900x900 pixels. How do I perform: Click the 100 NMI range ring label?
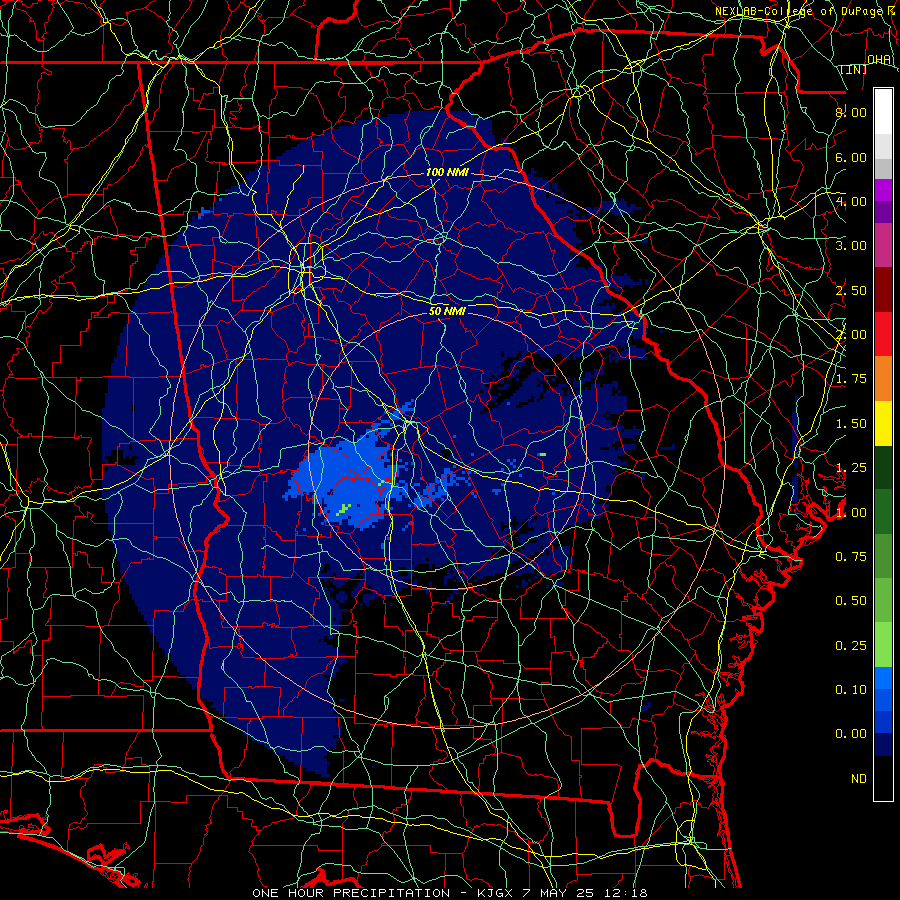pyautogui.click(x=447, y=172)
